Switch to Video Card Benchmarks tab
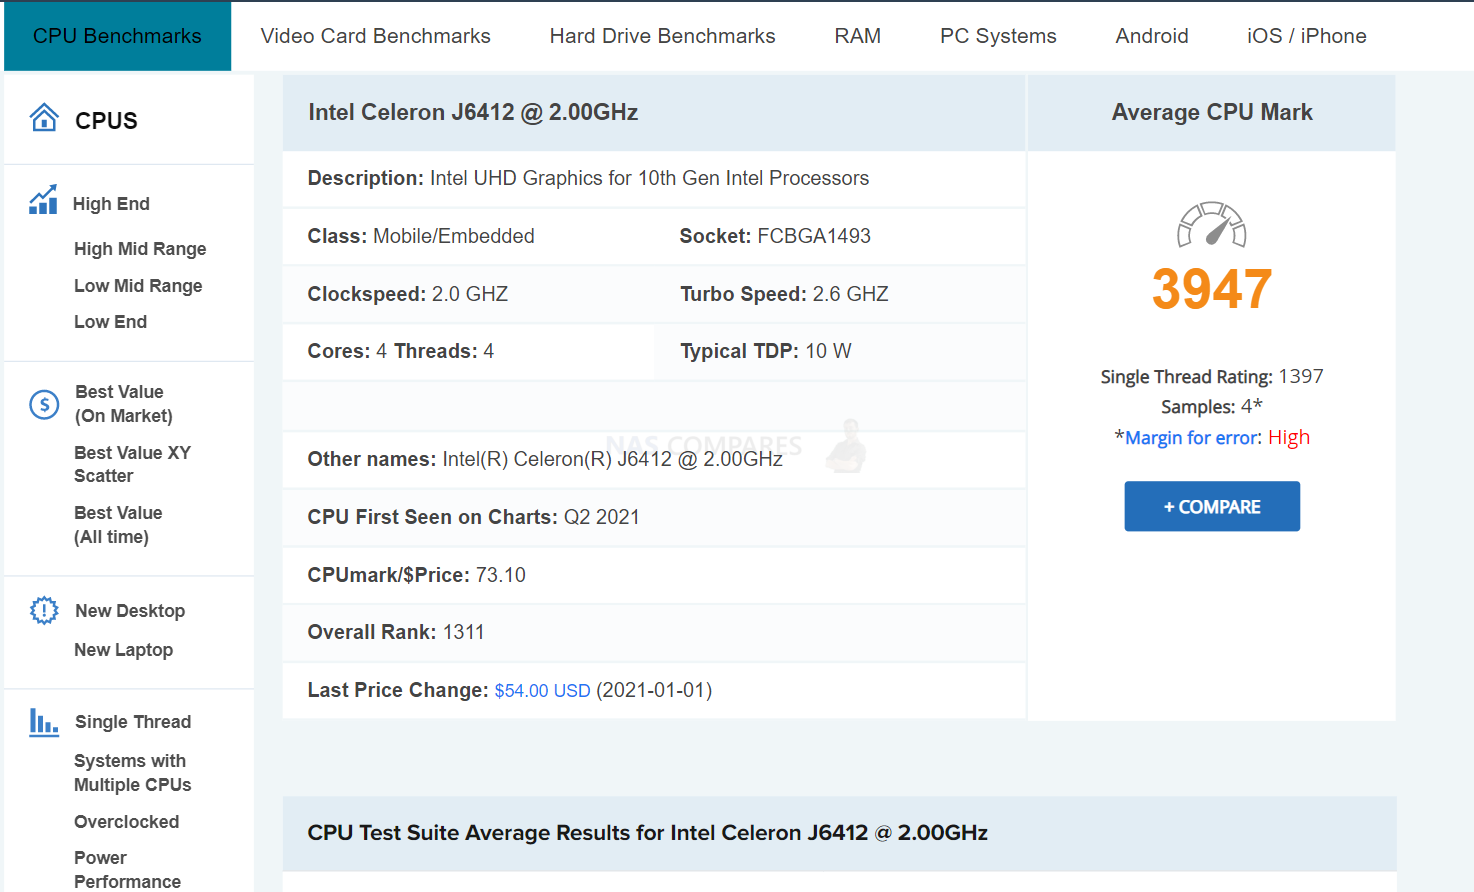Viewport: 1474px width, 892px height. (x=375, y=36)
